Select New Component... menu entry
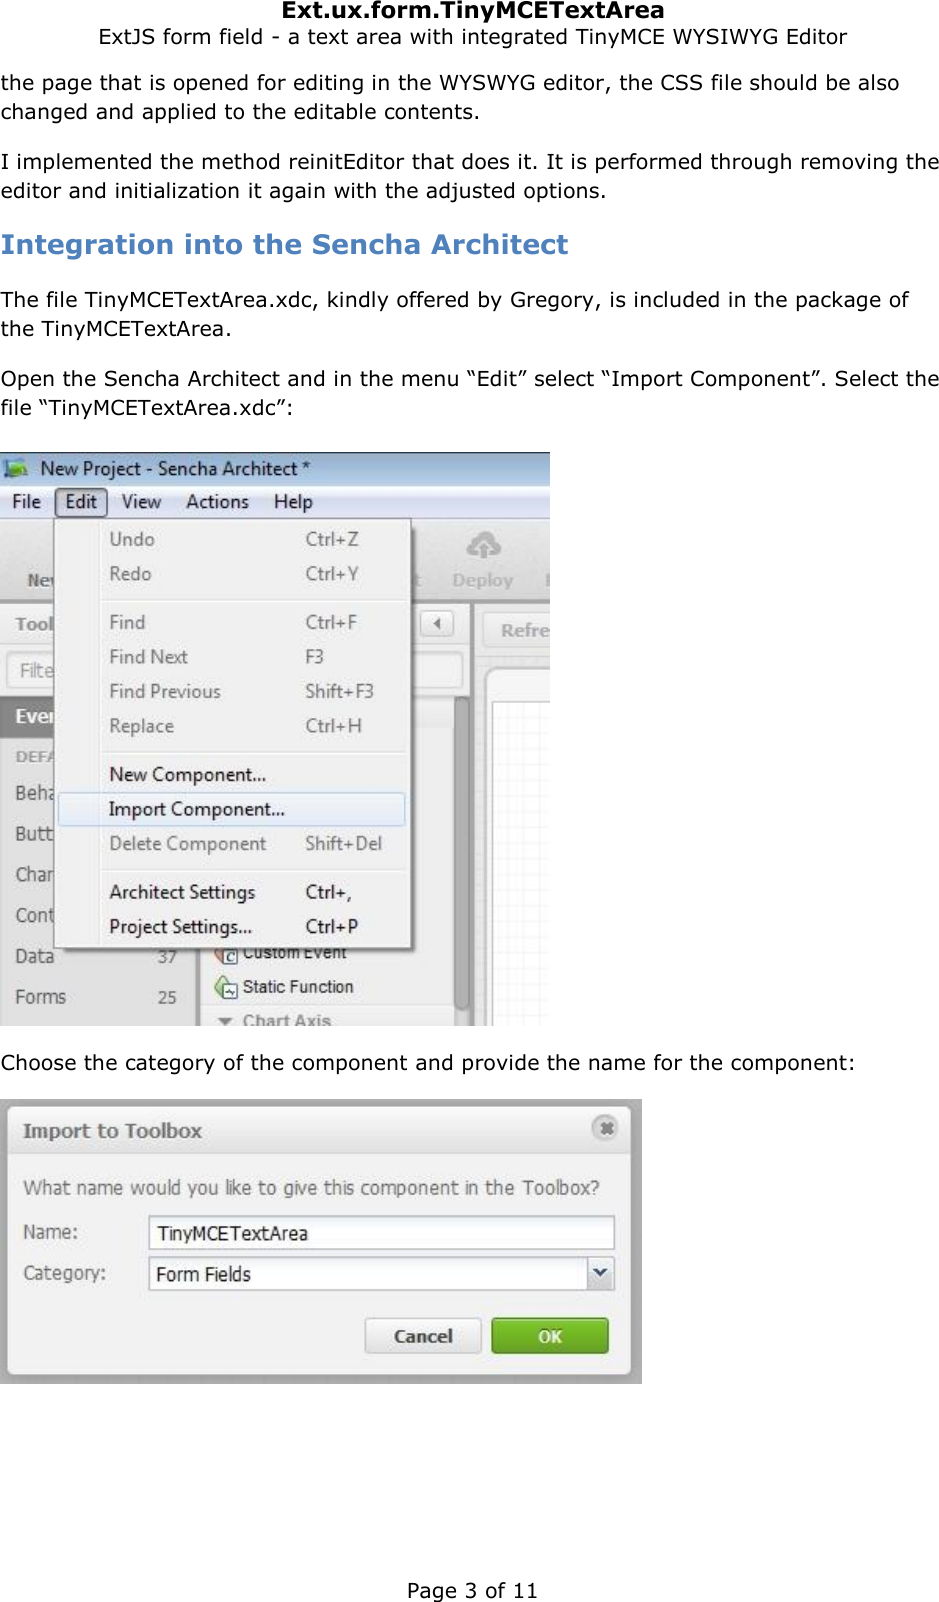 [232, 775]
